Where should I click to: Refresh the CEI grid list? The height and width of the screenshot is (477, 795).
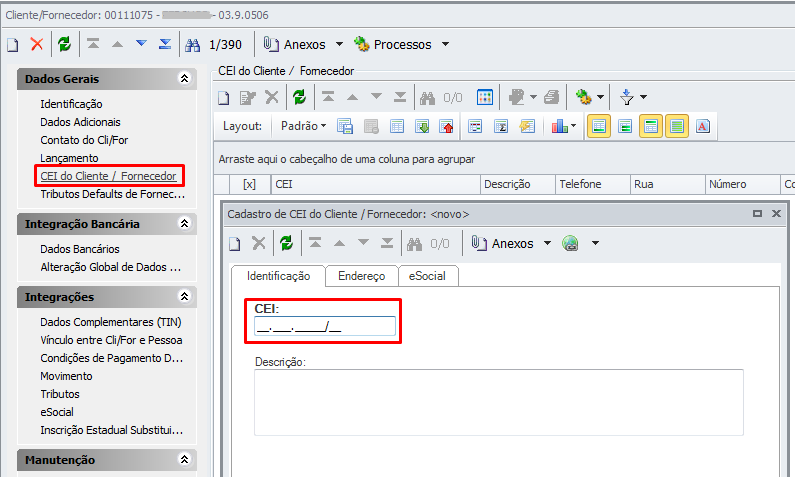(x=300, y=97)
